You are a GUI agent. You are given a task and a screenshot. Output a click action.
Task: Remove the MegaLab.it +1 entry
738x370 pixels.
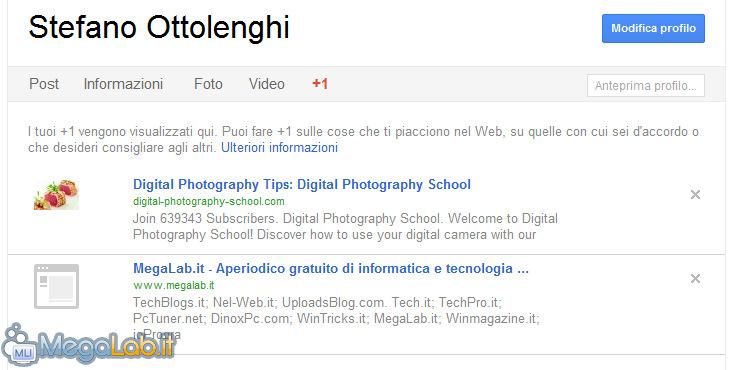pyautogui.click(x=695, y=279)
